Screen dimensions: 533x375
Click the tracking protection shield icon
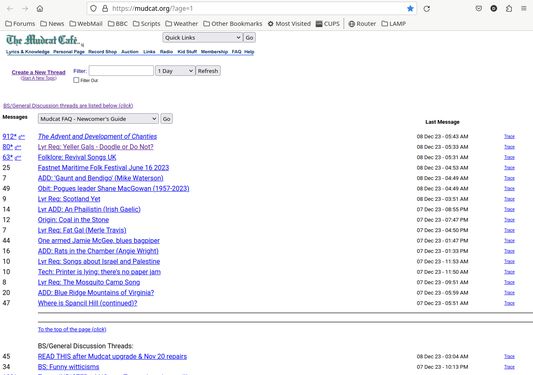coord(93,8)
